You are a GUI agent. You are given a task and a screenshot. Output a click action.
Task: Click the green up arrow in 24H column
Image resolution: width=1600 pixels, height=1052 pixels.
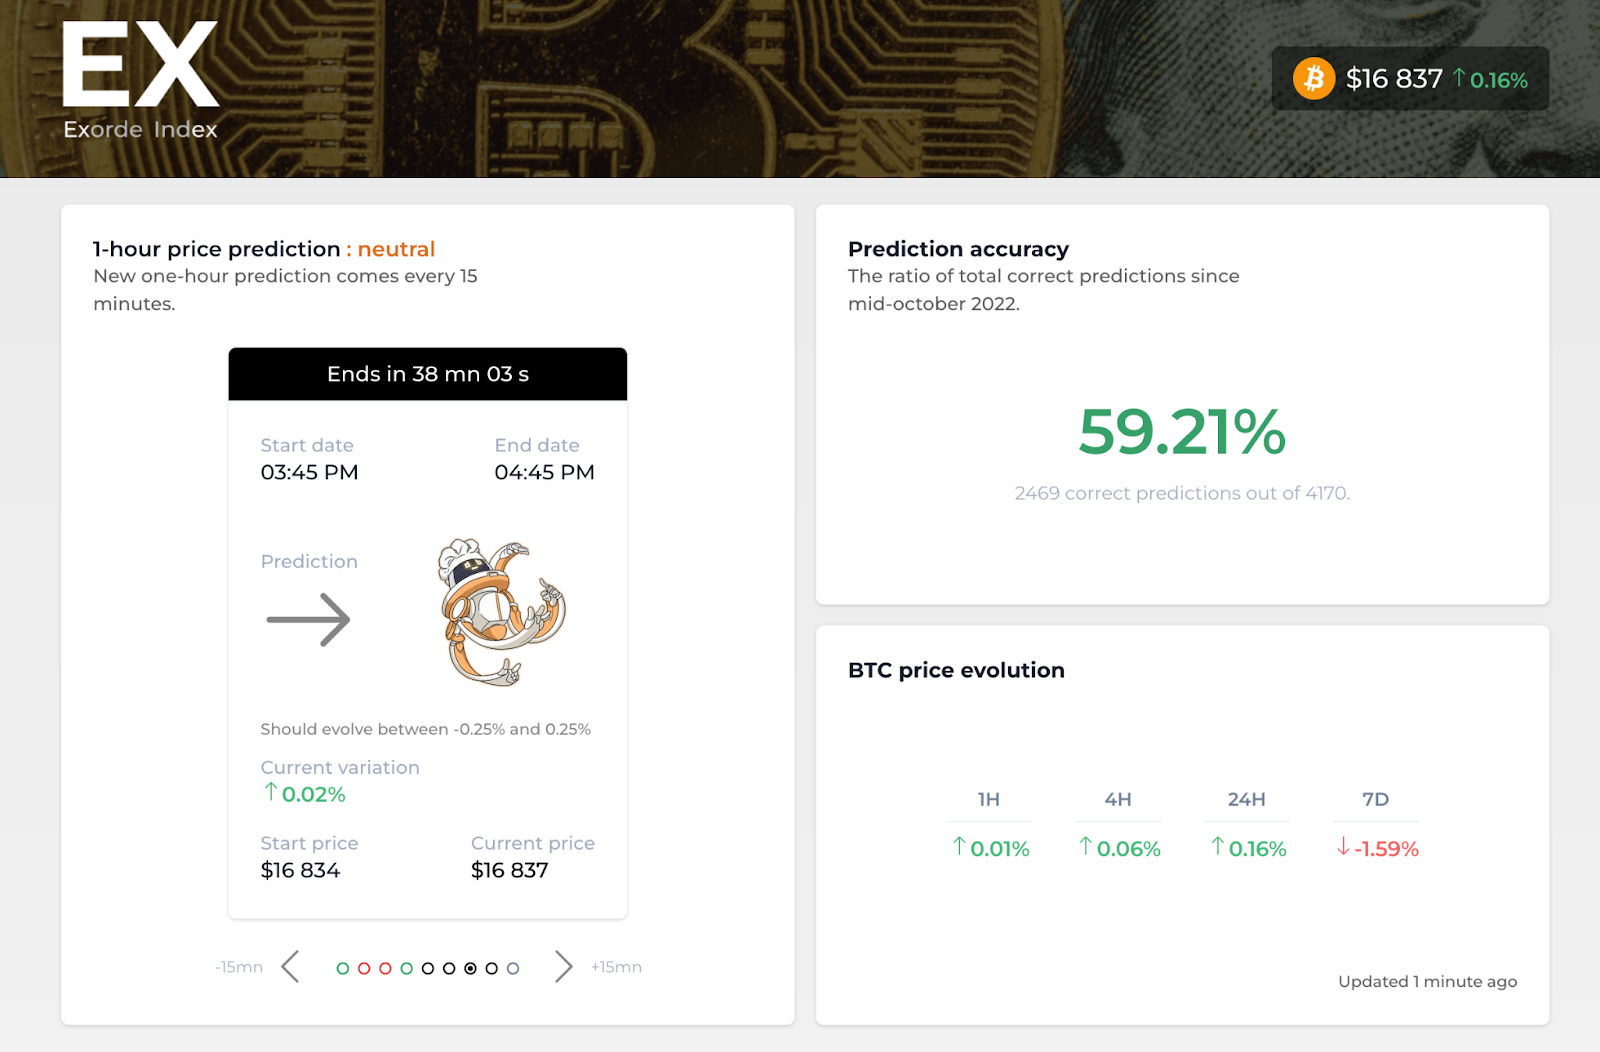tap(1217, 847)
